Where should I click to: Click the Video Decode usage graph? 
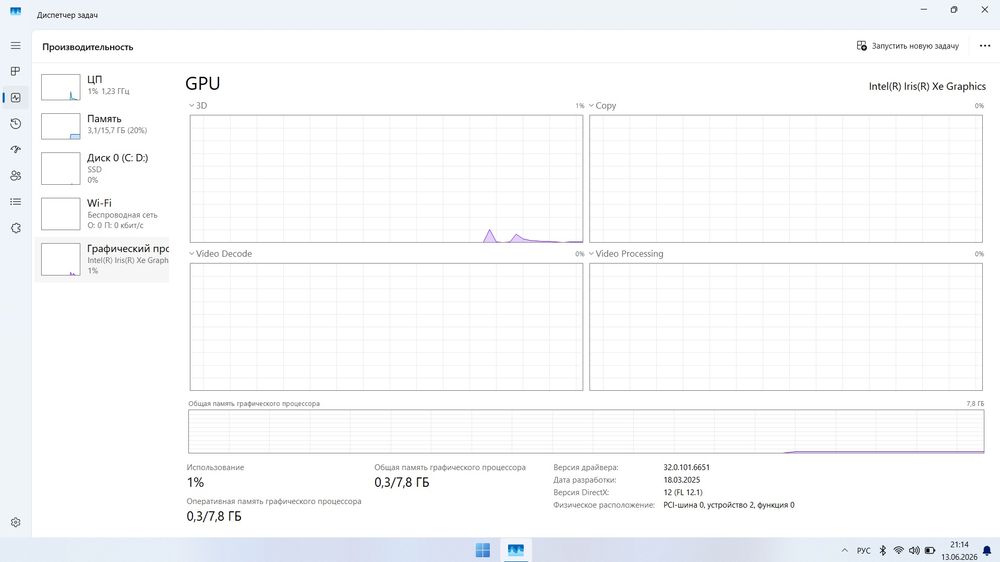pyautogui.click(x=386, y=327)
